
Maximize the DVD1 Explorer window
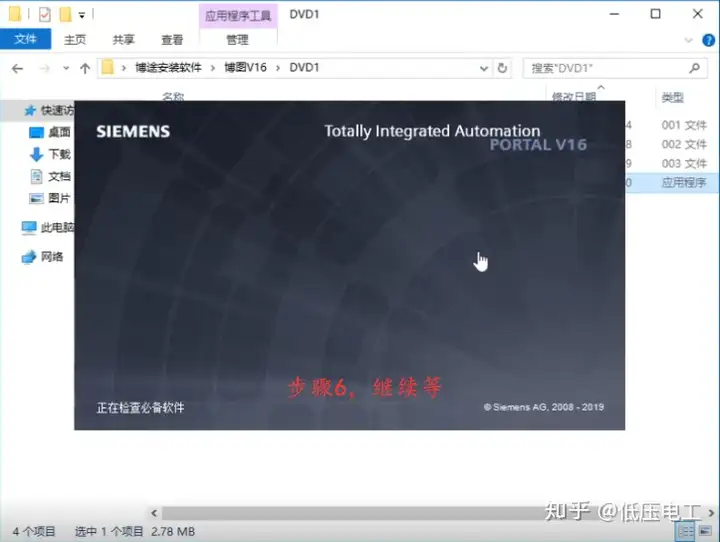coord(656,14)
